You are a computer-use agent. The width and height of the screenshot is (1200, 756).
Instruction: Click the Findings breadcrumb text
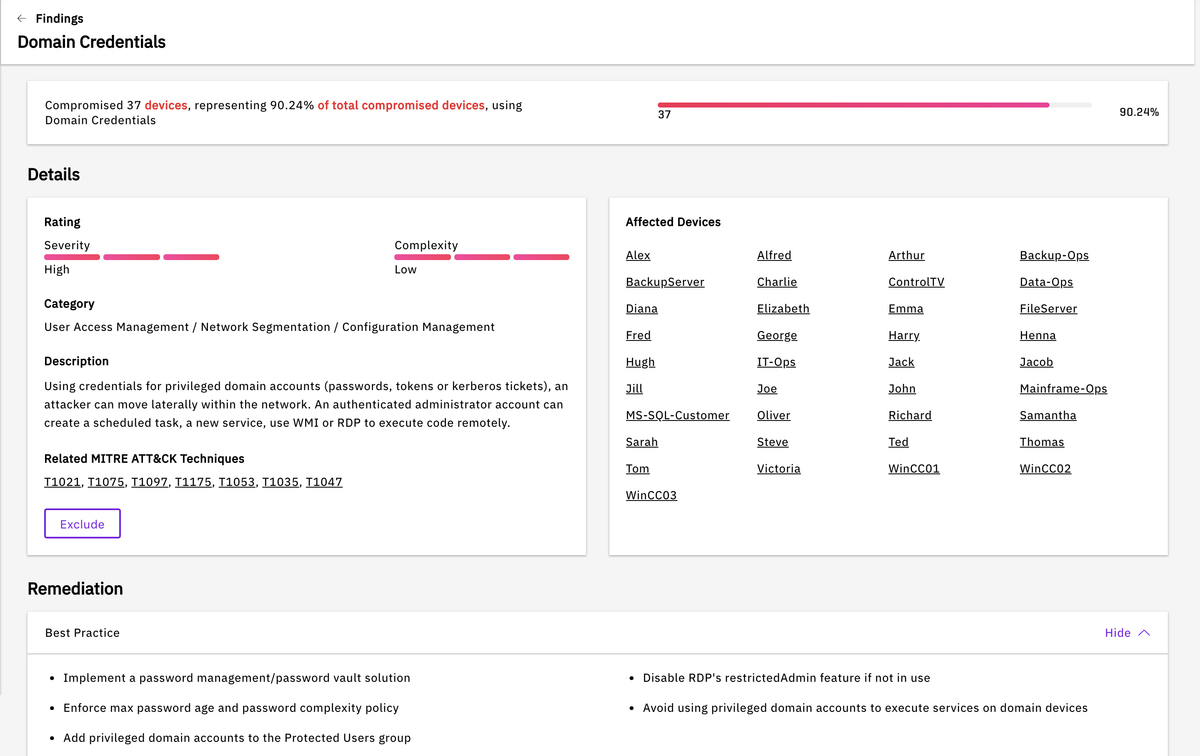pos(59,18)
